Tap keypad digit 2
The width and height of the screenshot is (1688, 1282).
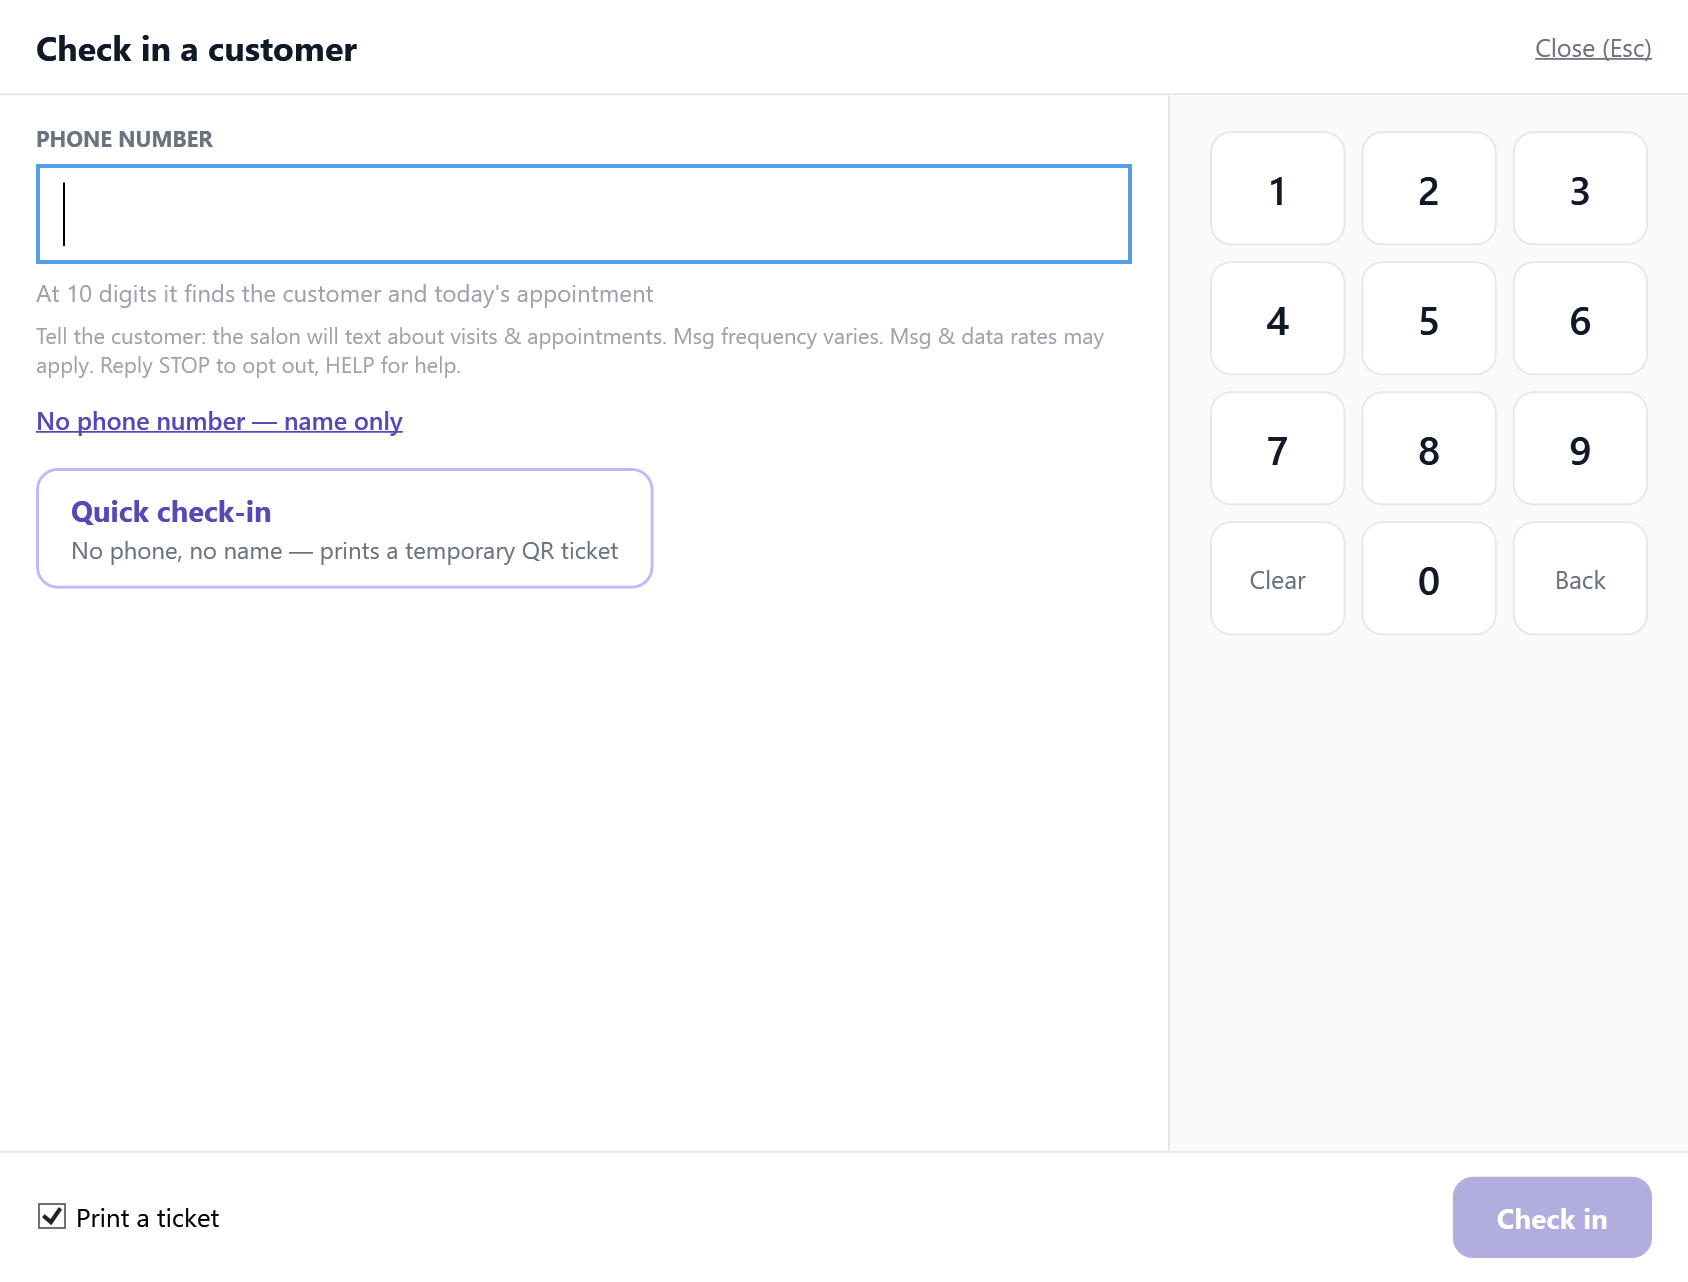tap(1429, 189)
